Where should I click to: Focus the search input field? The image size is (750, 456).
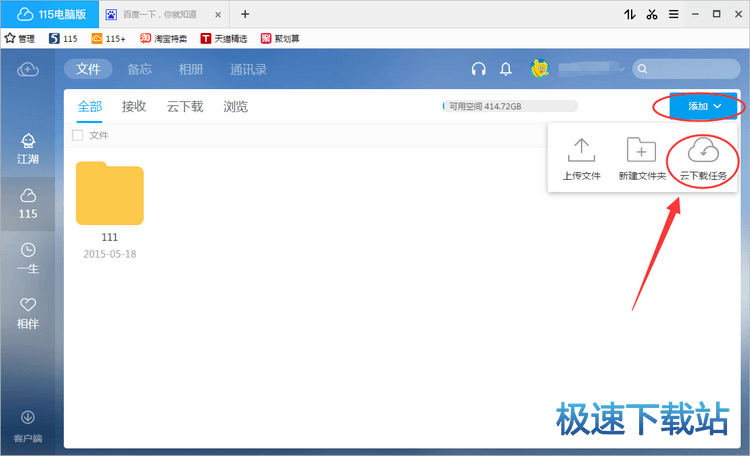point(686,69)
